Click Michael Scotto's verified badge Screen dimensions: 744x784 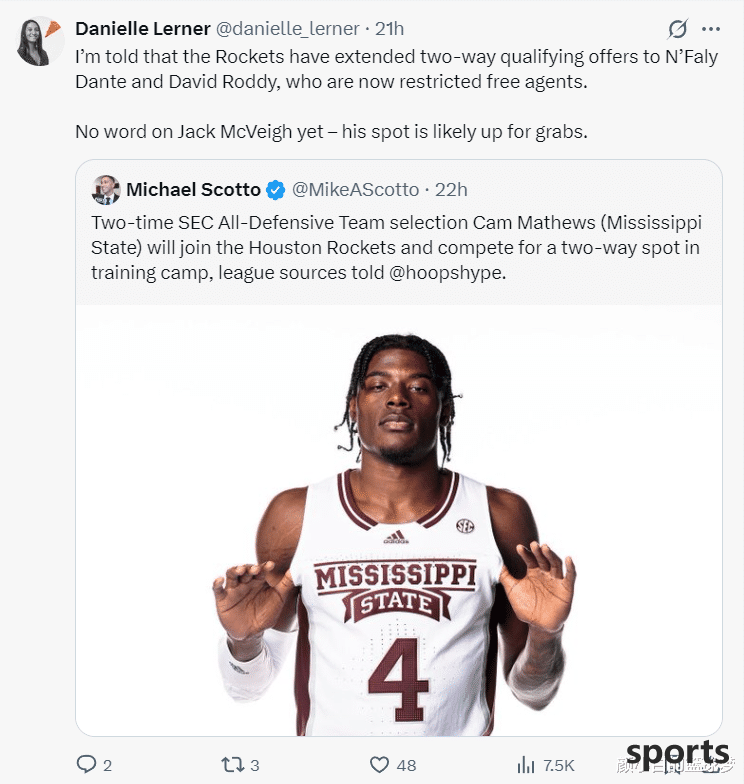[275, 190]
